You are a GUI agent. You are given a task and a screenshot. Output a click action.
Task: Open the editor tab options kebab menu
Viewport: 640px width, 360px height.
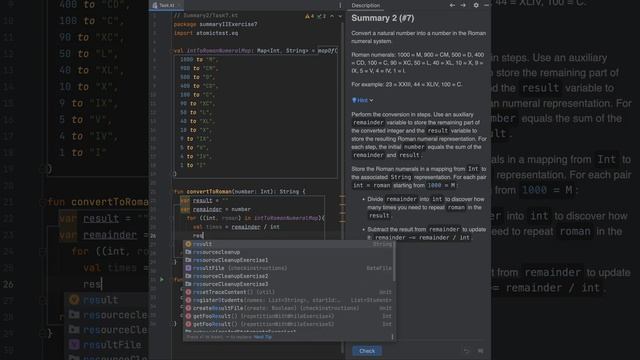click(340, 5)
